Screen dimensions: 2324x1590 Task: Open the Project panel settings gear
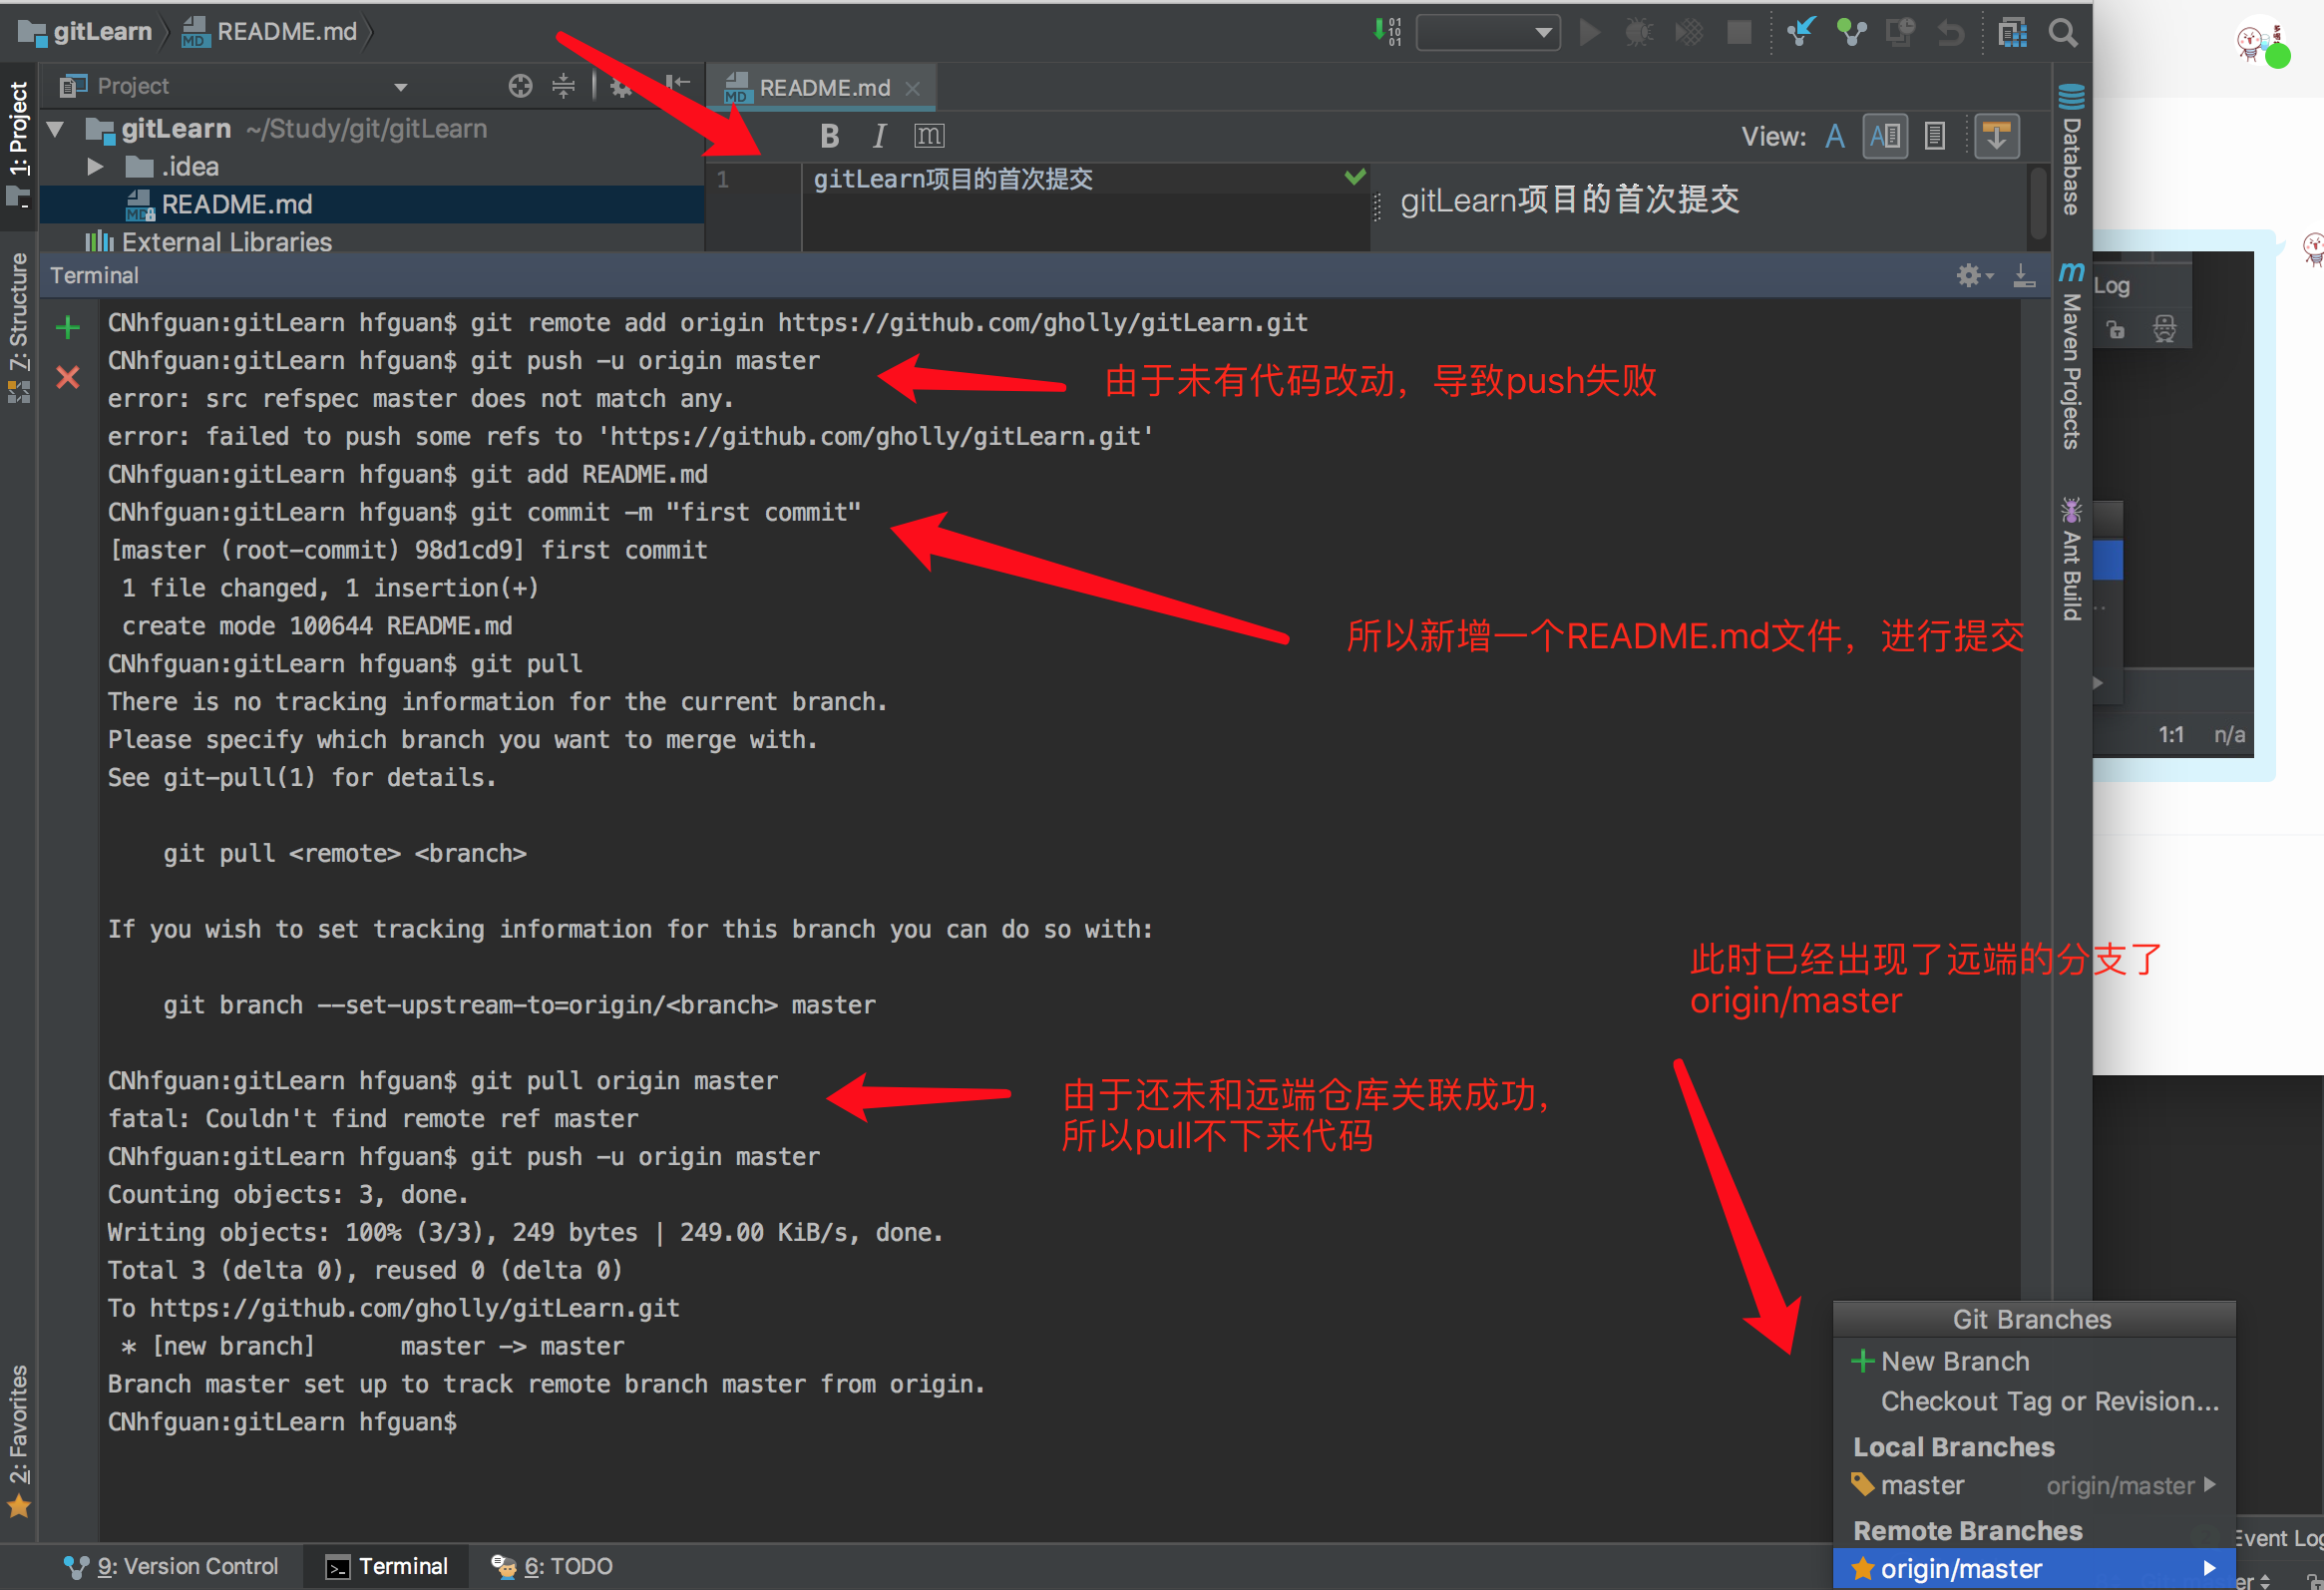coord(621,86)
